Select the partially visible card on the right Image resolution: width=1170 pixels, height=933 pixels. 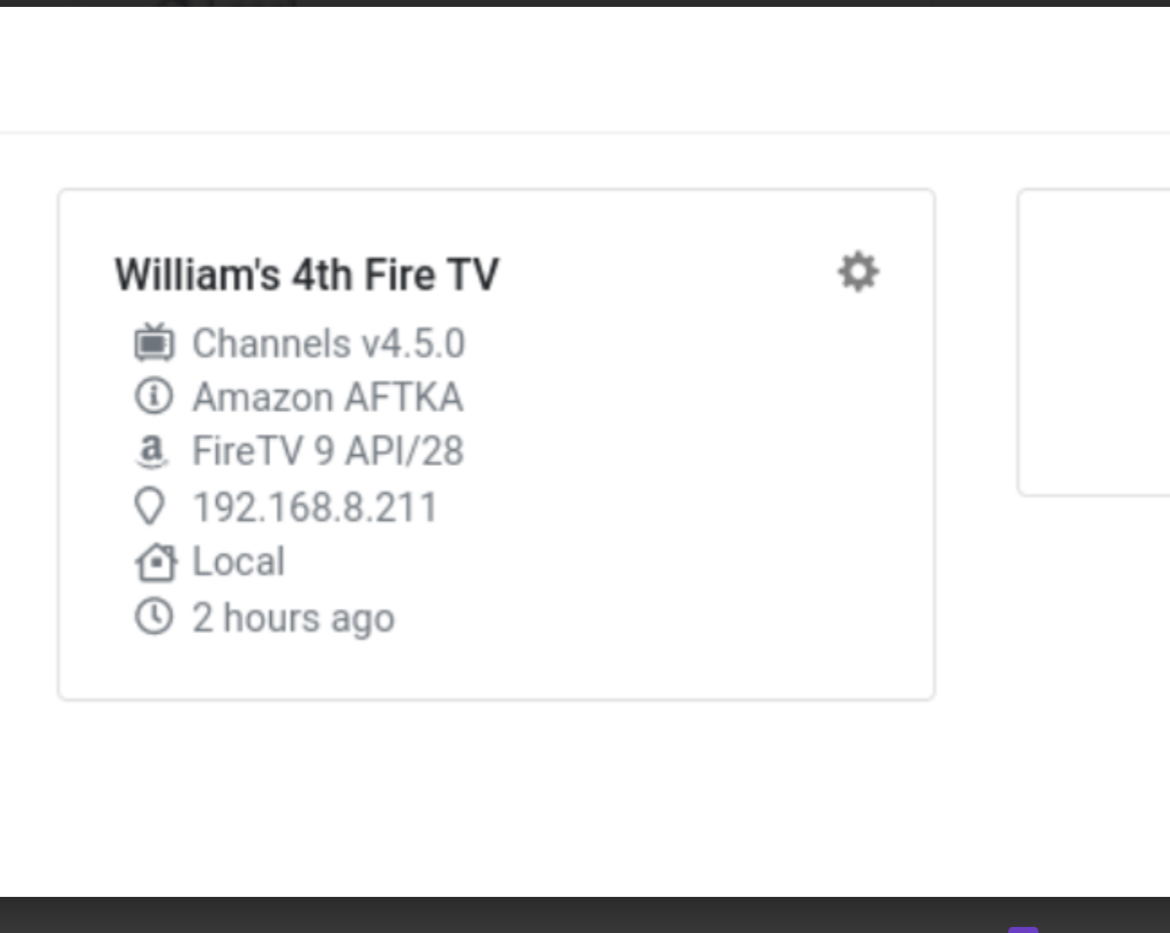tap(1094, 342)
